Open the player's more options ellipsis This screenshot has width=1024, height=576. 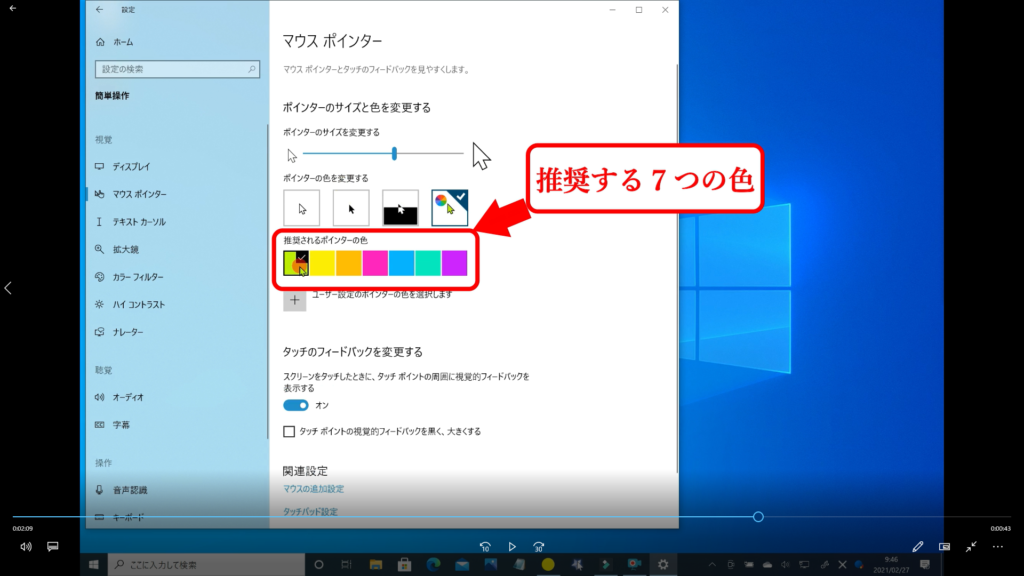point(997,547)
